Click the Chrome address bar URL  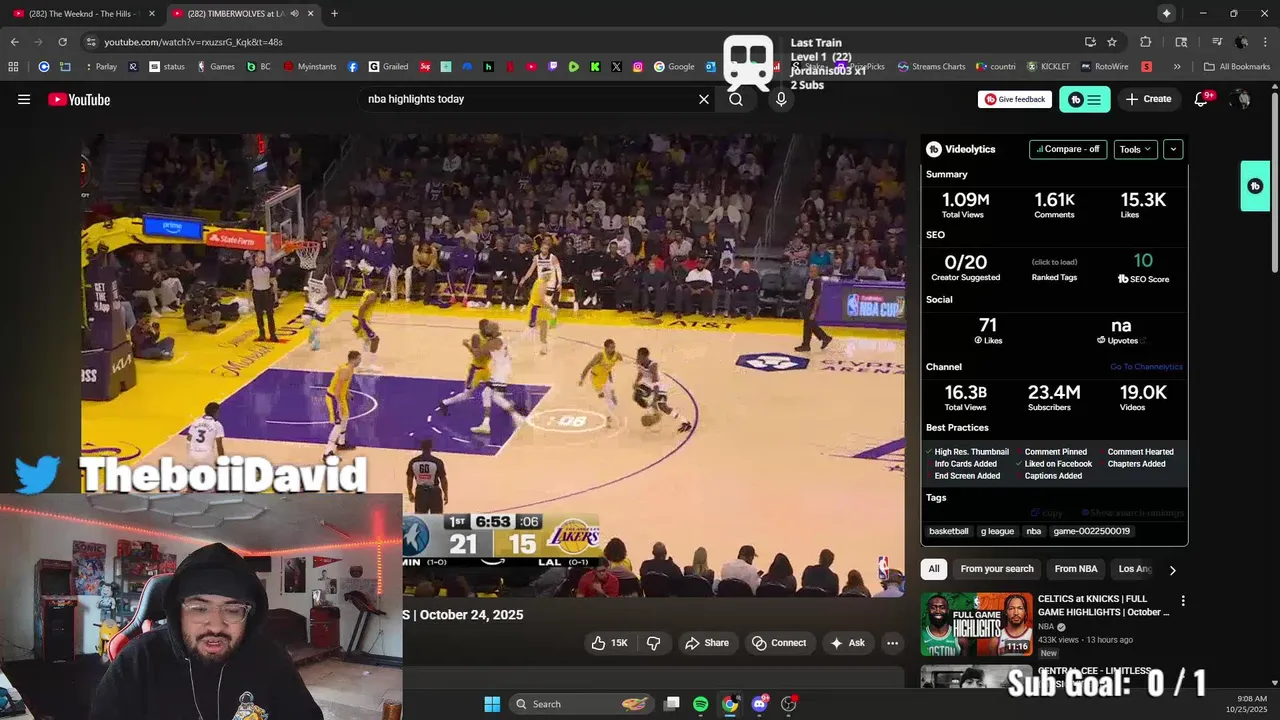tap(193, 42)
